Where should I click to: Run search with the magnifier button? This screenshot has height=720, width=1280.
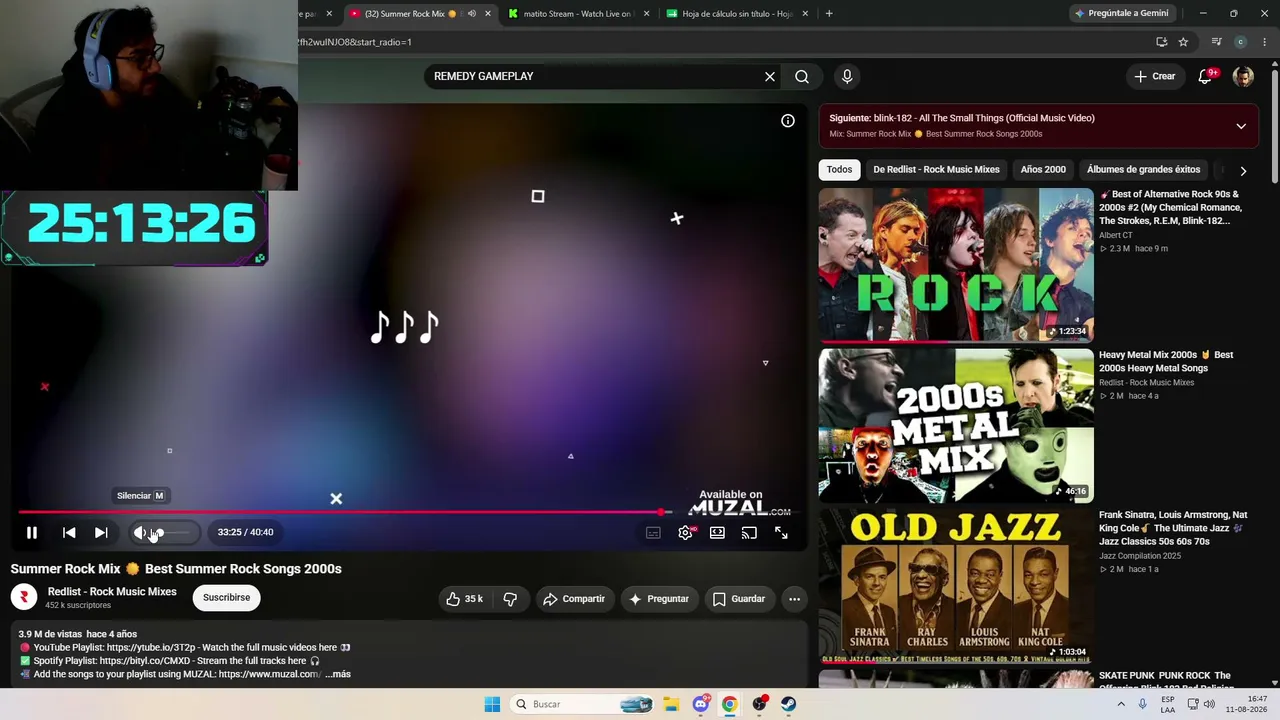click(802, 76)
